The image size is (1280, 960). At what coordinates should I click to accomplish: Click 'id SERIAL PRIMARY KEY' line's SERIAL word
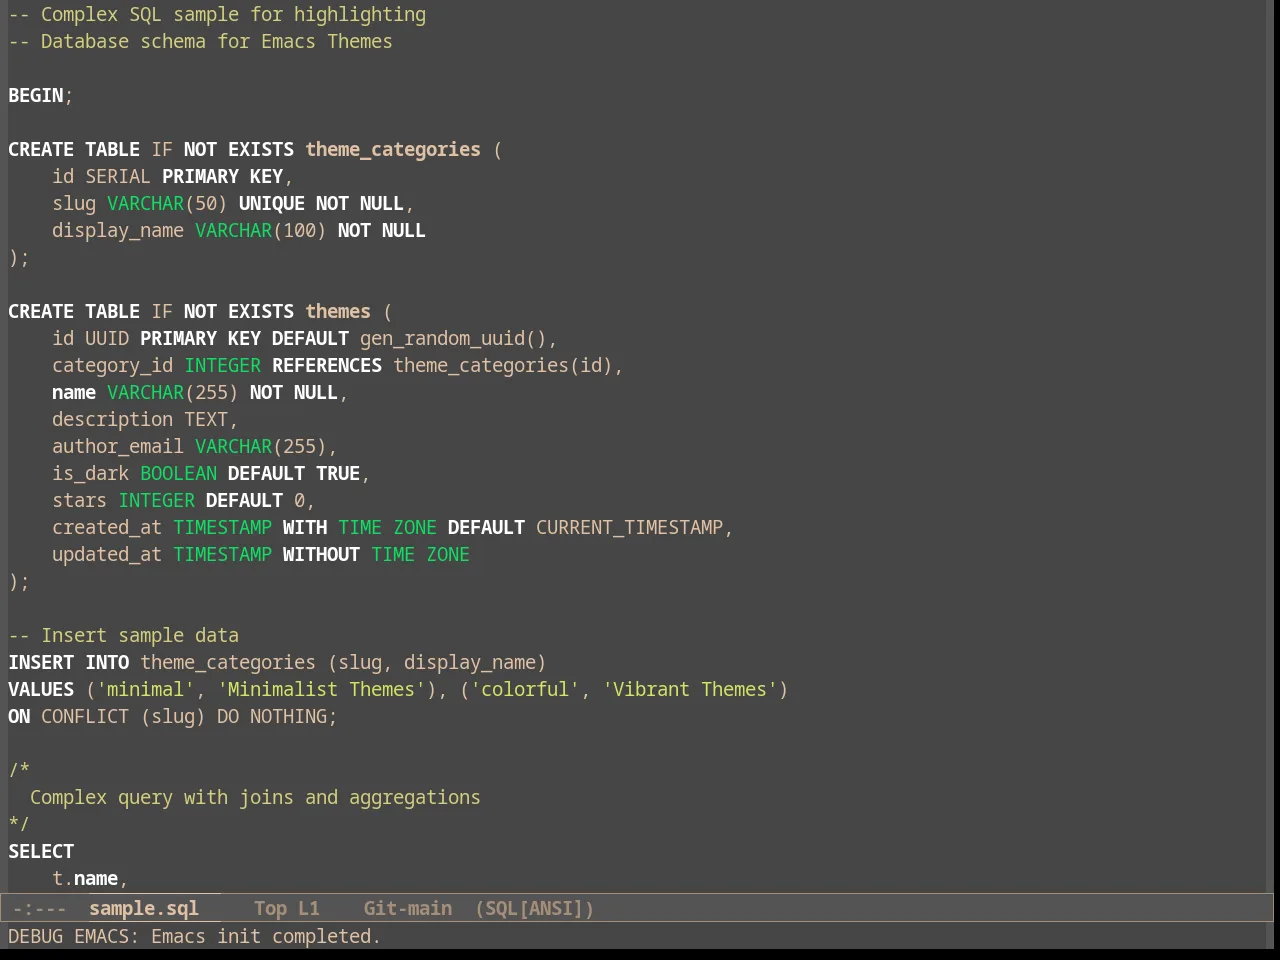tap(118, 176)
